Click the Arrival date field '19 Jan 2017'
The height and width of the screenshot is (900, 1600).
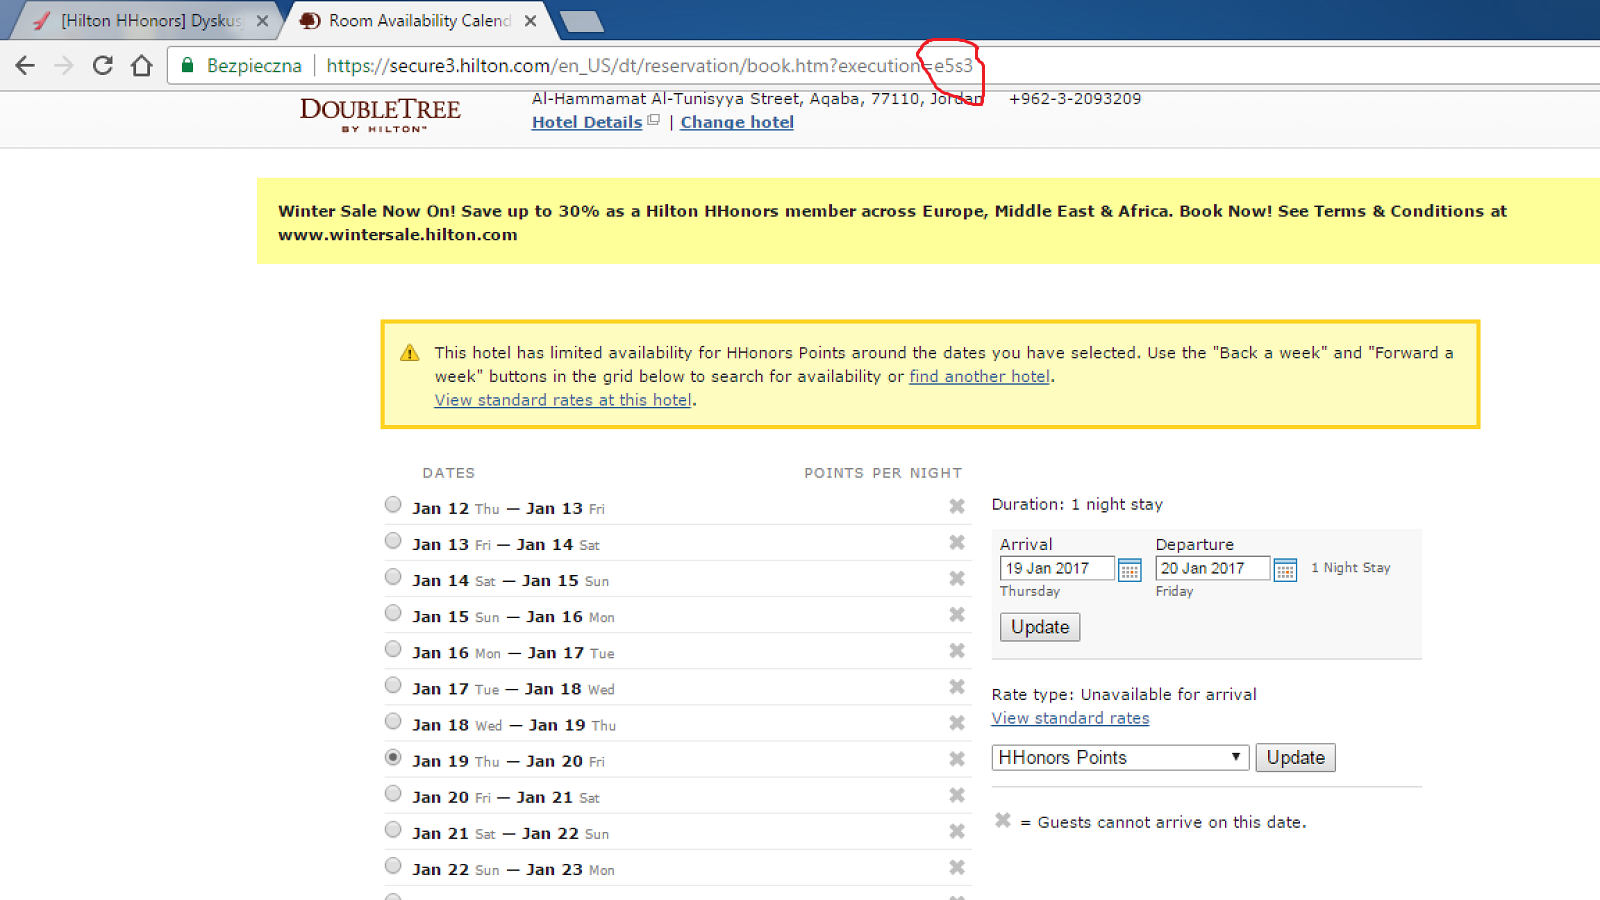pos(1057,569)
